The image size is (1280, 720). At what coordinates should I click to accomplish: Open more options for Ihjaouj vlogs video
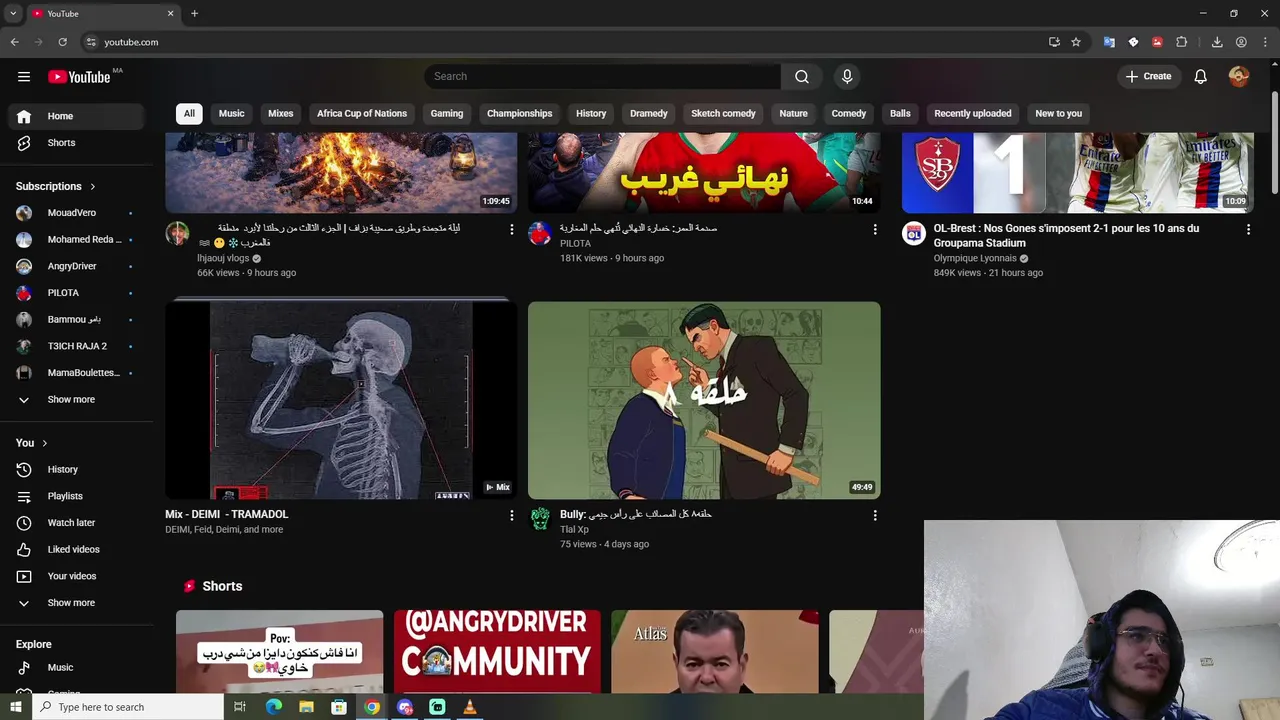[512, 230]
